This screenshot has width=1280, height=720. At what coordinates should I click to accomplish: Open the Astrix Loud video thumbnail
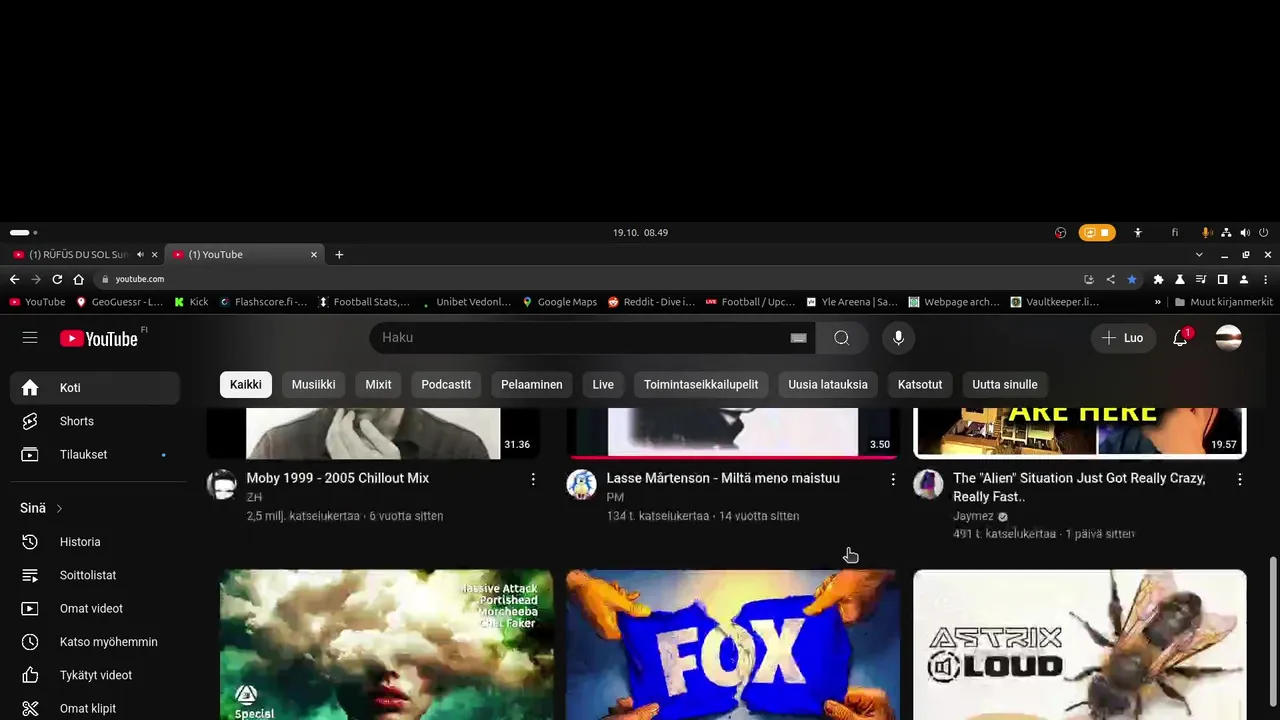click(x=1080, y=645)
